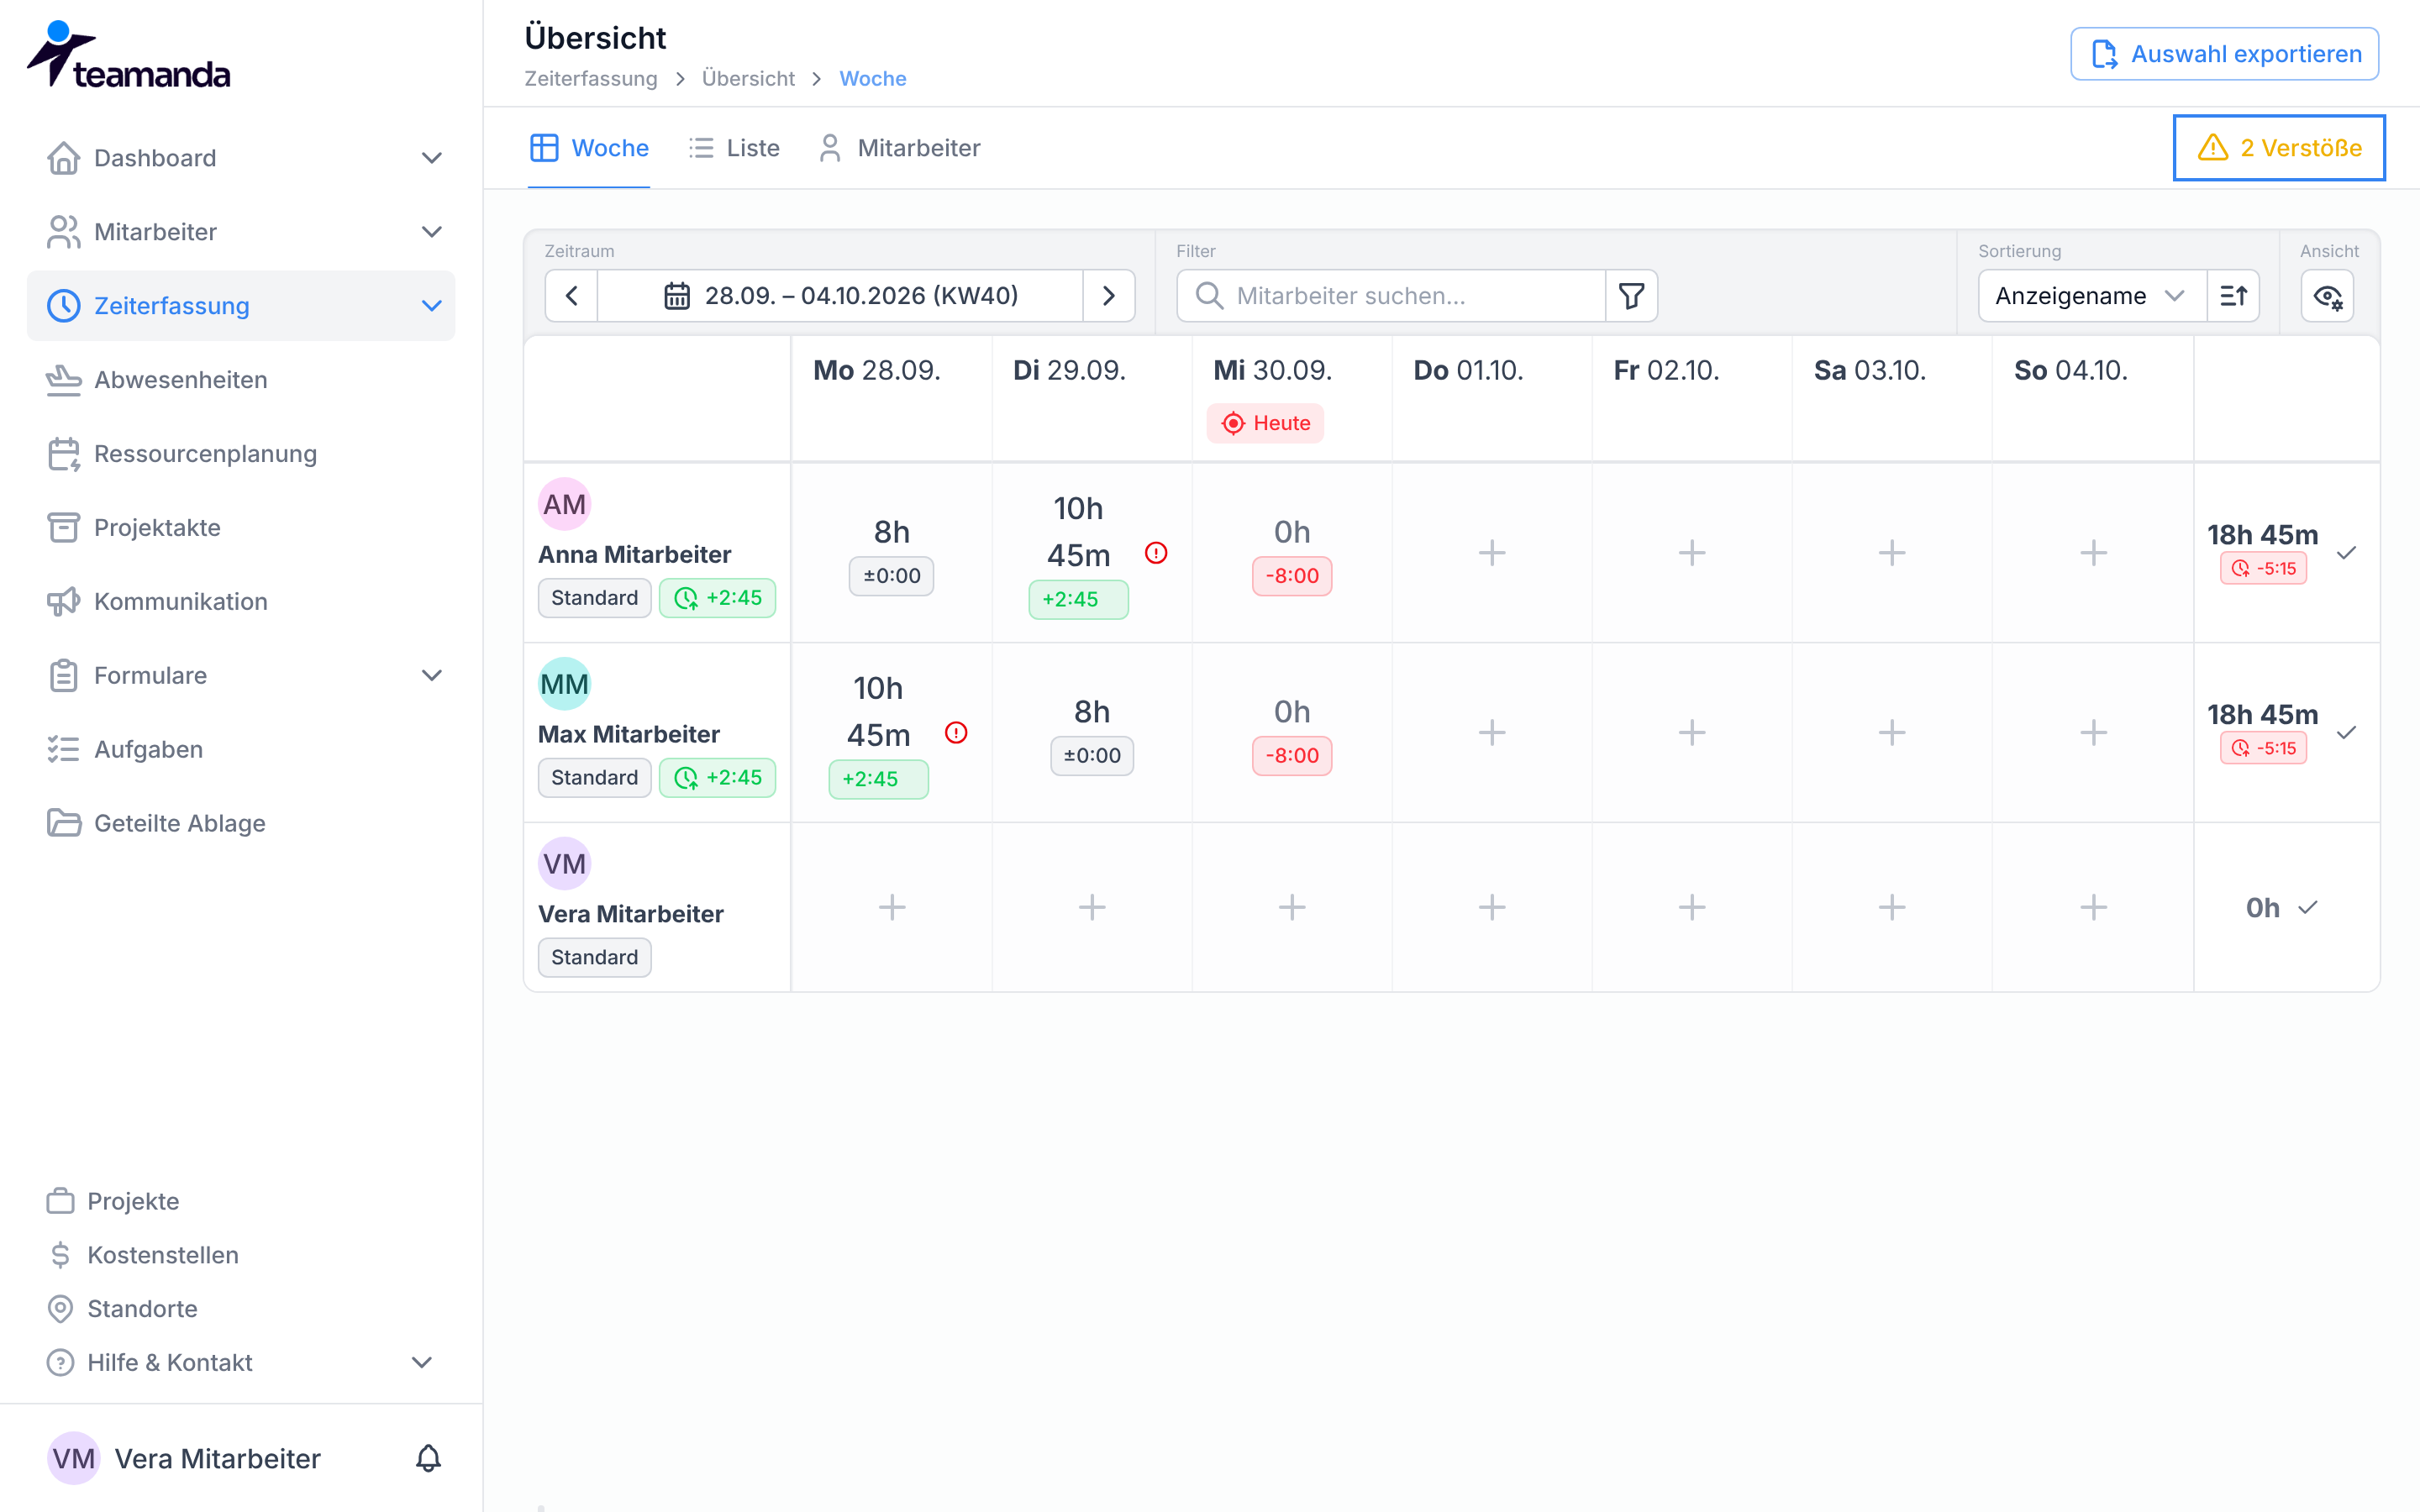Go to next week arrow

[1108, 296]
